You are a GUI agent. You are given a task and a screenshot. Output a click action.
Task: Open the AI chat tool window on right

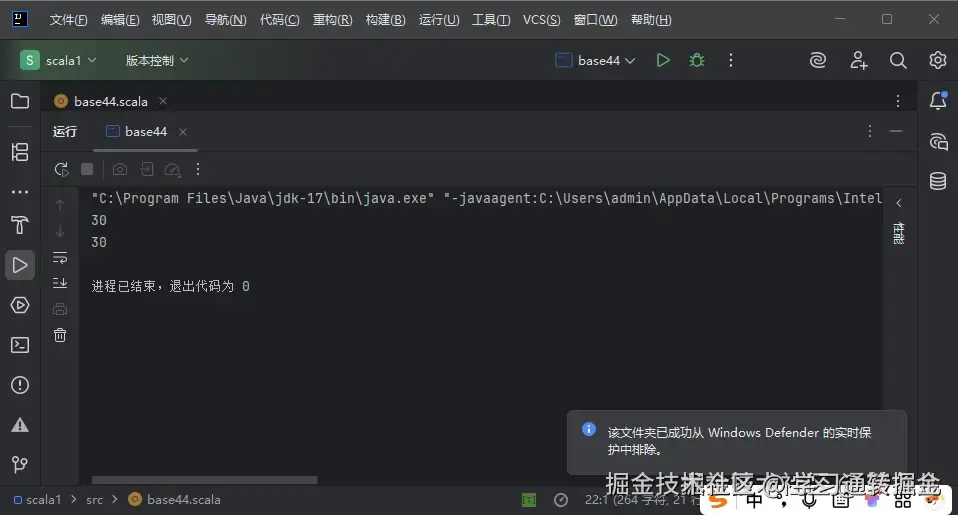(x=938, y=142)
